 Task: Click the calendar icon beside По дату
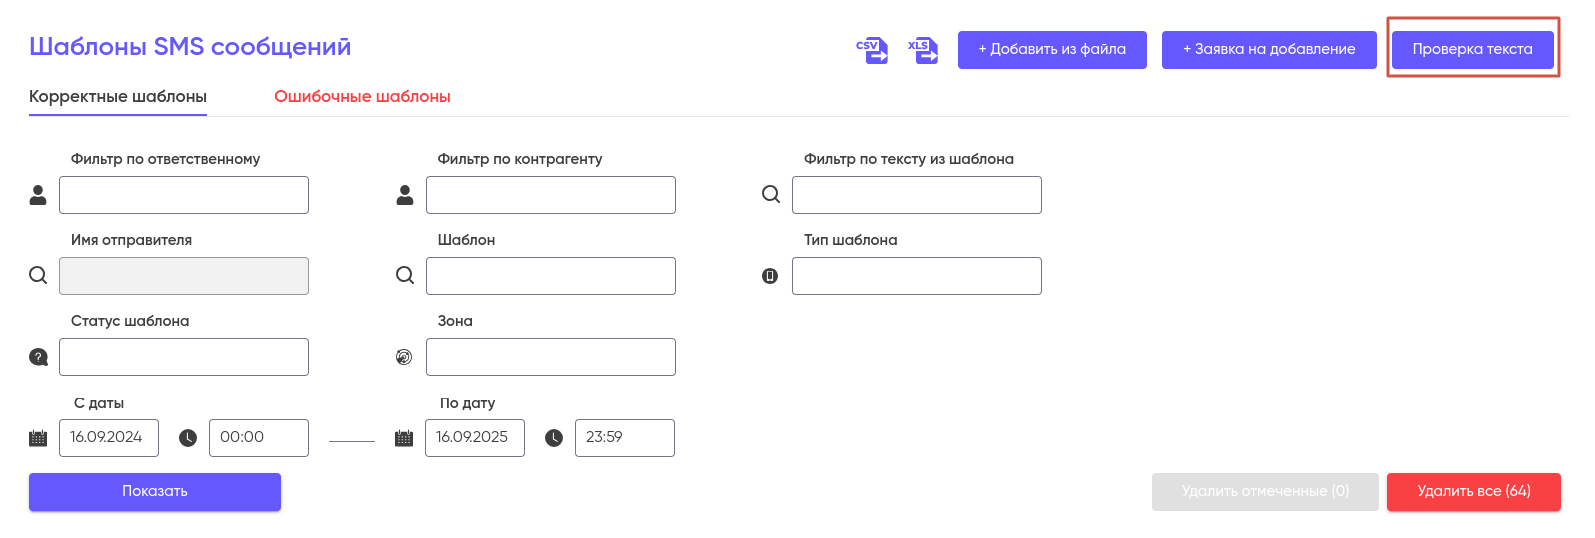pyautogui.click(x=404, y=438)
